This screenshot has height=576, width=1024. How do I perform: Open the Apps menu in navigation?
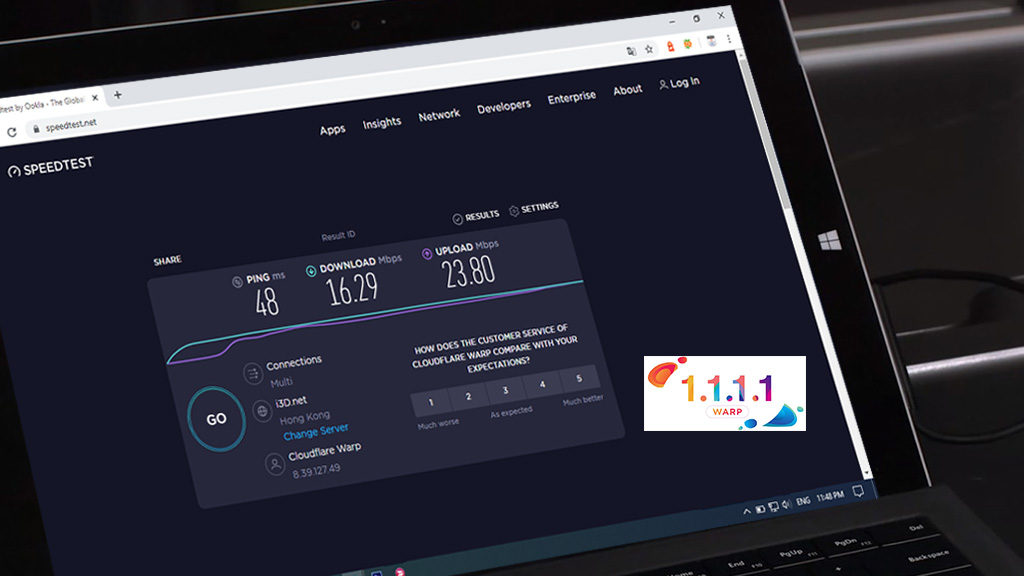click(x=332, y=130)
